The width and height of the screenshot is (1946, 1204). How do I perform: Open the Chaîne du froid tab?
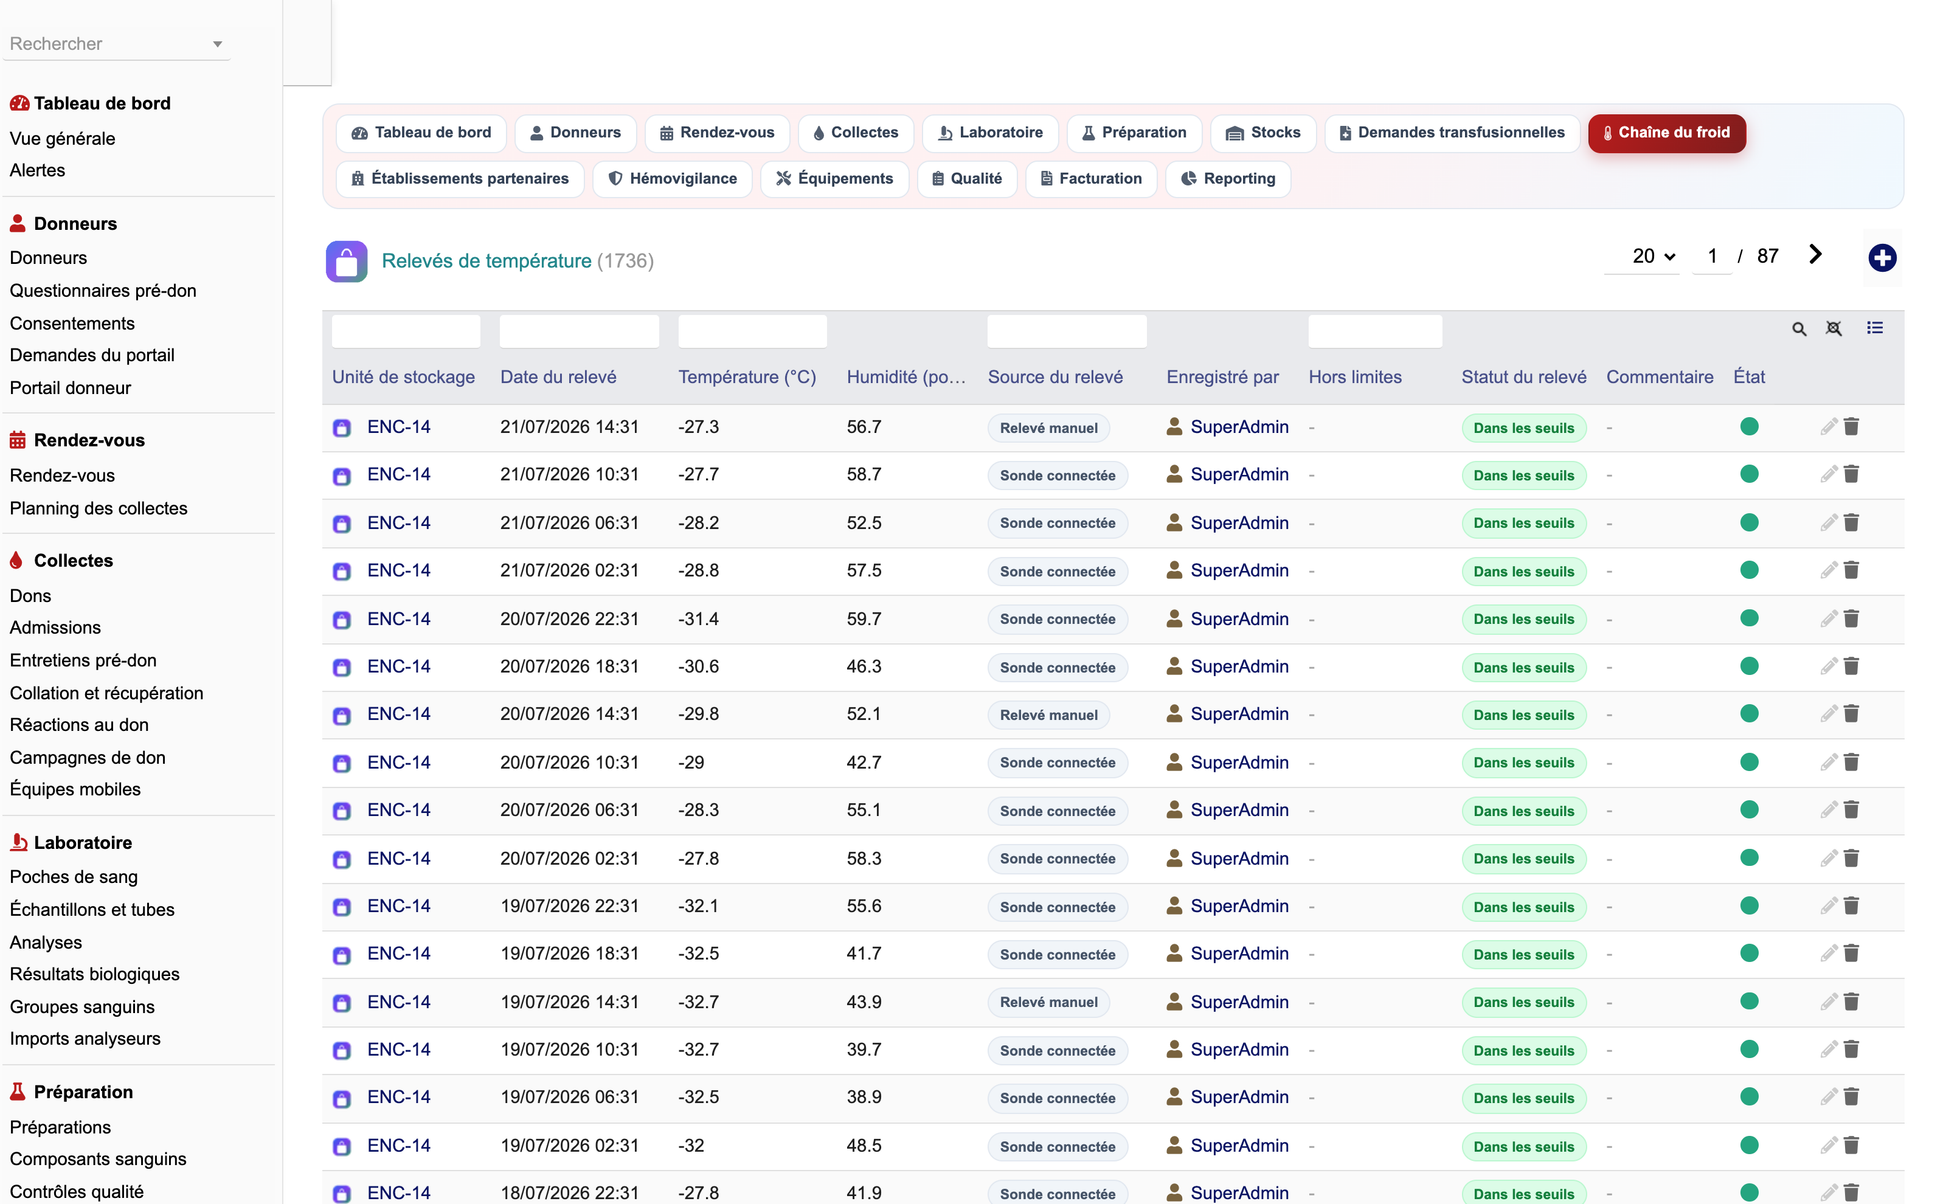coord(1666,133)
